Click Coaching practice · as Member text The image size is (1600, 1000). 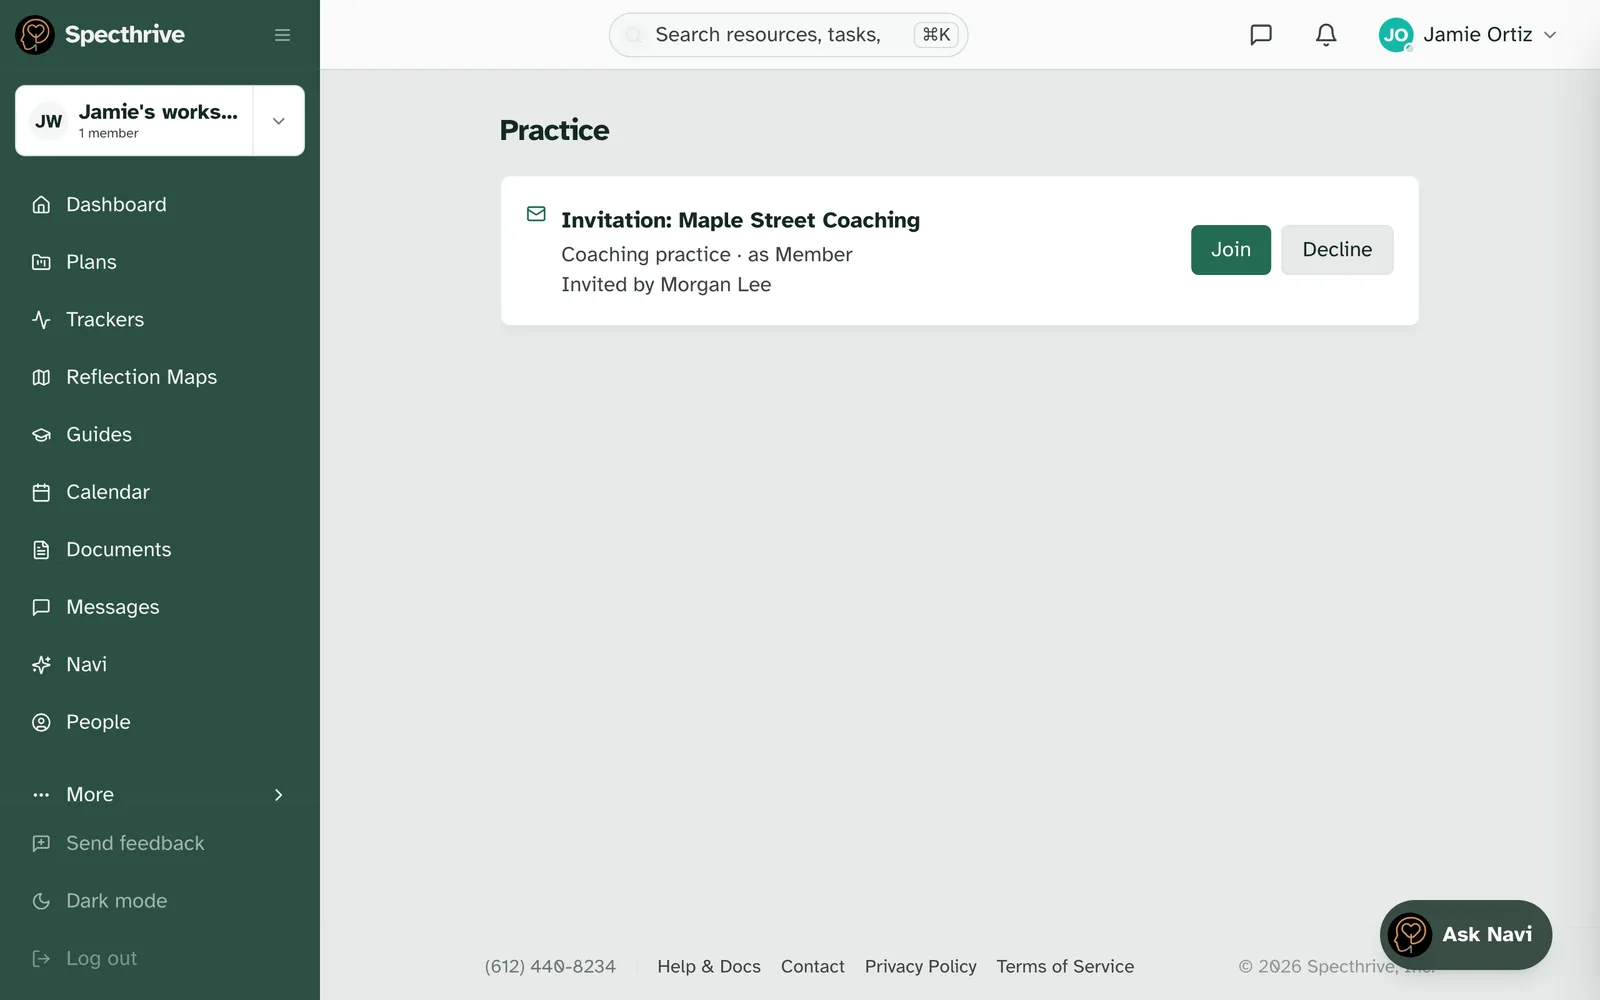coord(707,255)
